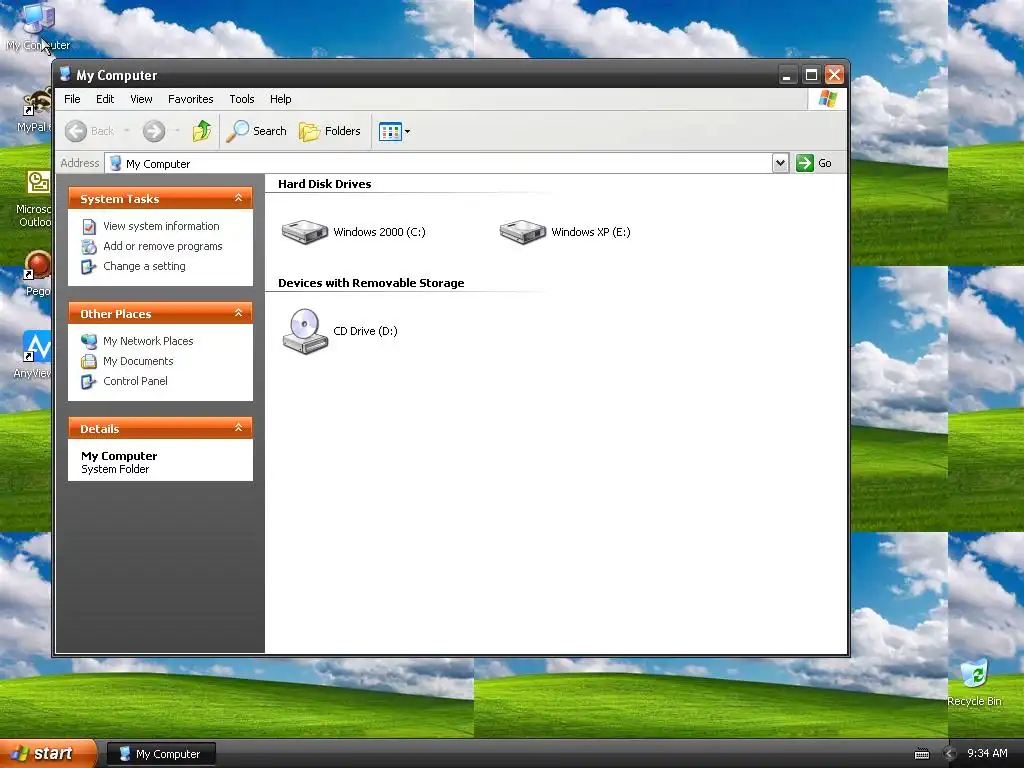Click the My Computer icon in address bar
This screenshot has width=1024, height=768.
tap(116, 163)
